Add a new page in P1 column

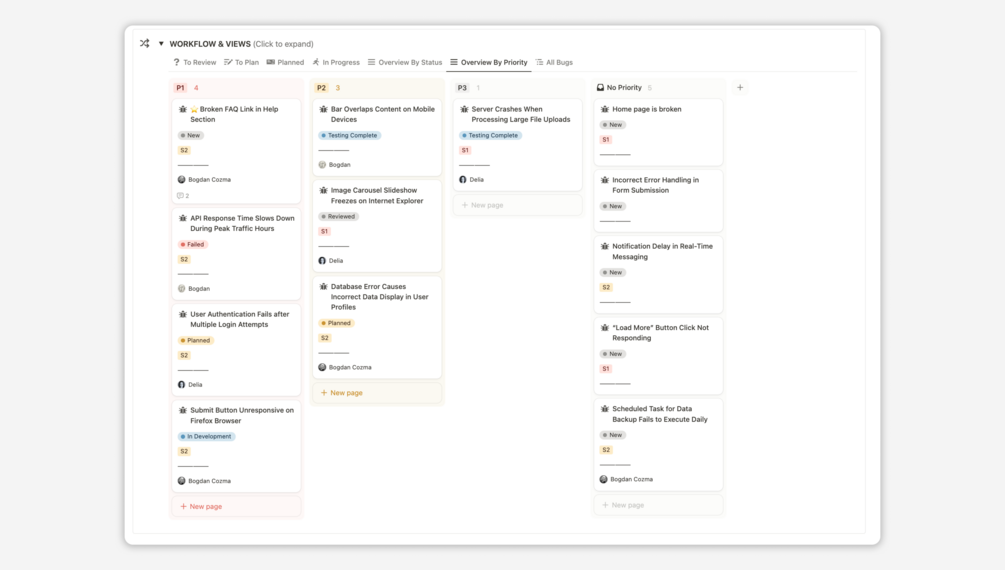click(x=202, y=507)
